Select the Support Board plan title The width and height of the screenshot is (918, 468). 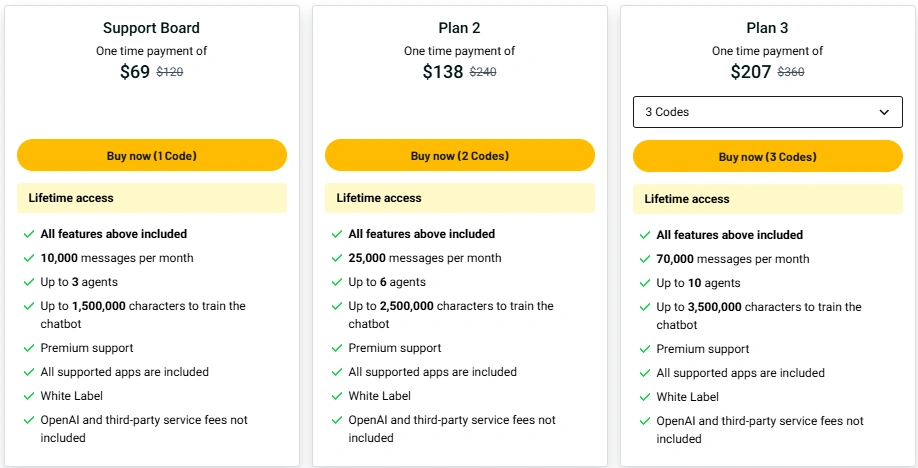pos(152,28)
